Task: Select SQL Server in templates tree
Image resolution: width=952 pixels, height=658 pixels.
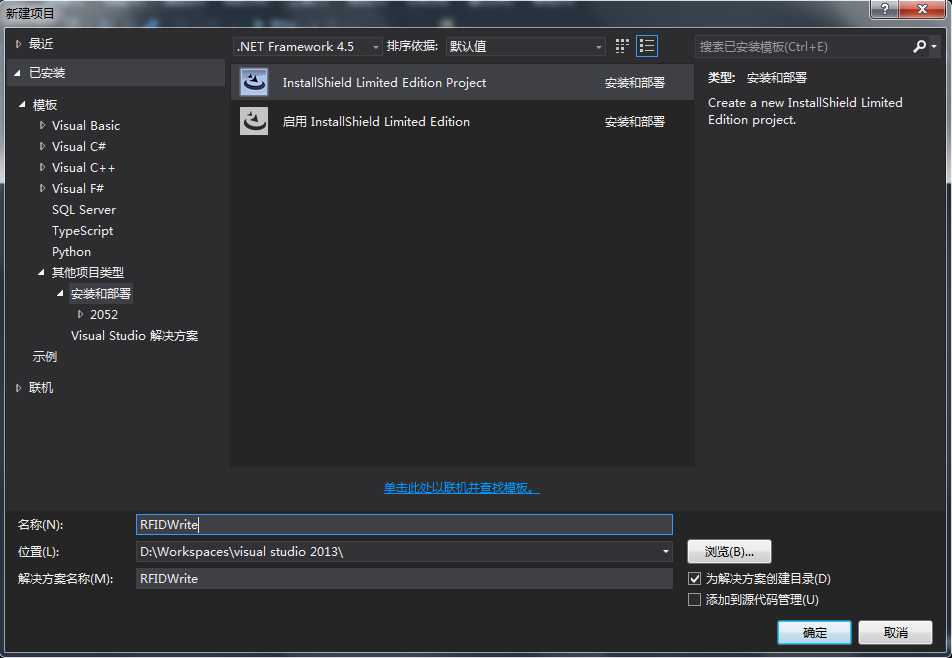Action: [x=84, y=209]
